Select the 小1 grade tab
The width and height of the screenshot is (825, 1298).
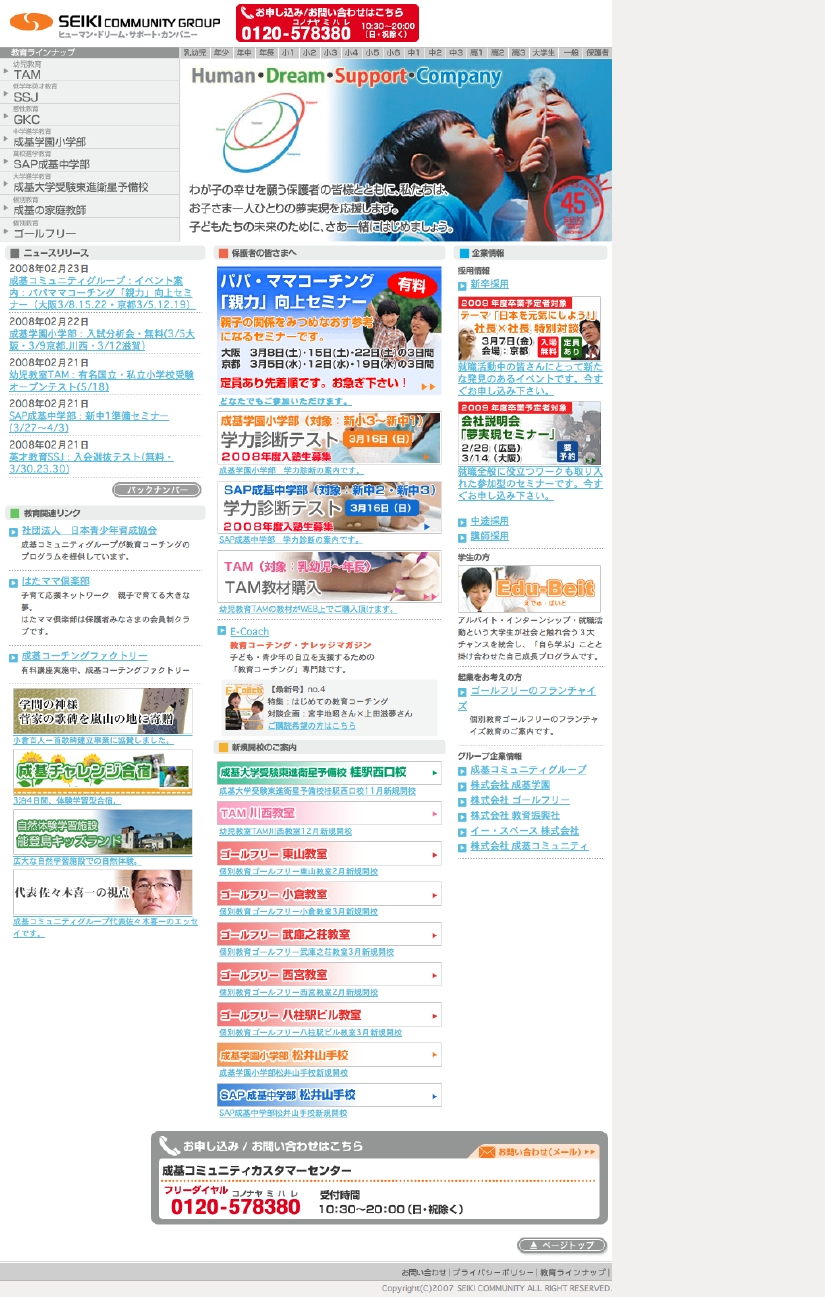coord(288,52)
